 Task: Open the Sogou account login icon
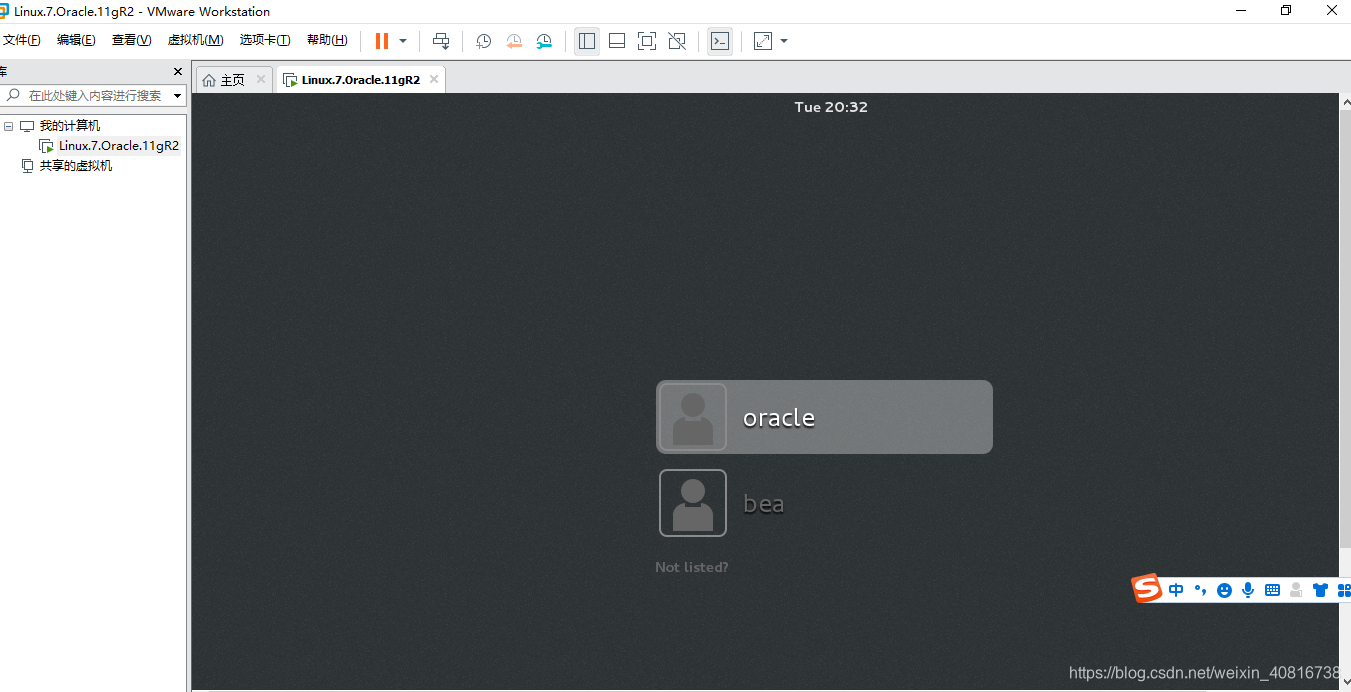click(x=1296, y=590)
